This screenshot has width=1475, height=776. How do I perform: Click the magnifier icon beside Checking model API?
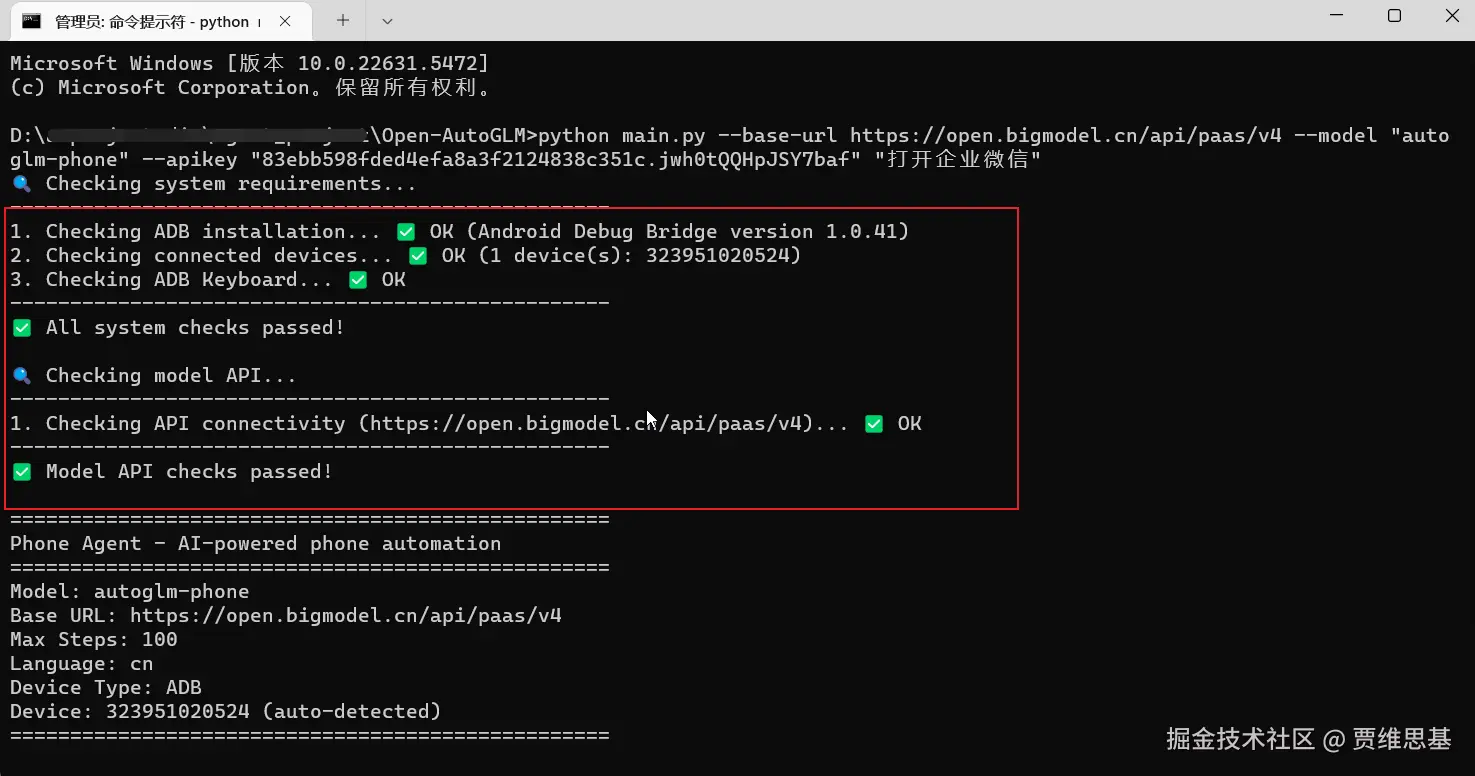click(x=21, y=376)
